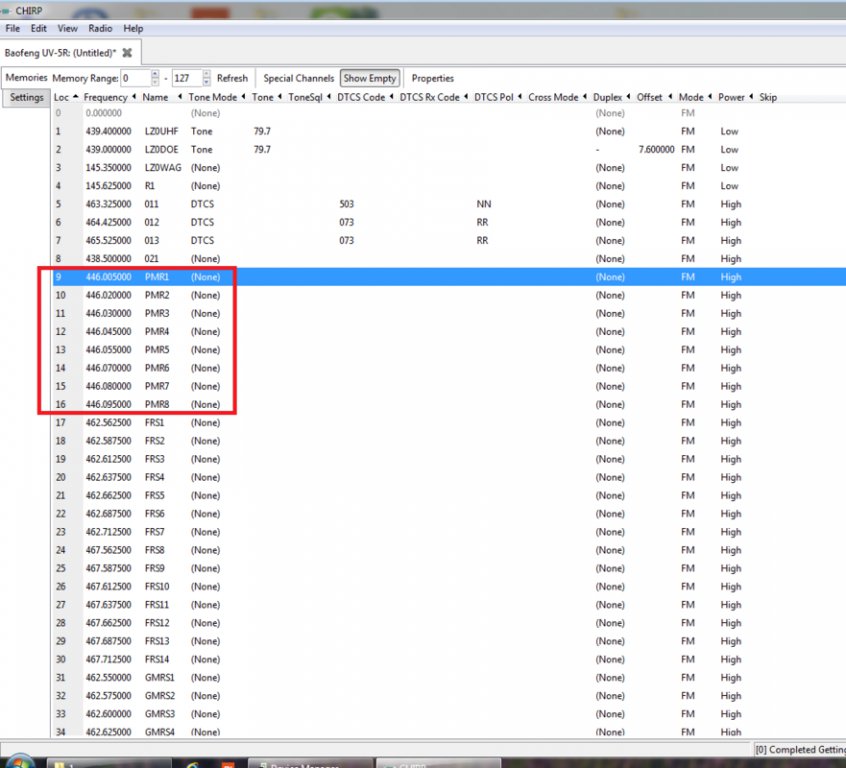
Task: Switch to the Settings side tab
Action: 27,98
